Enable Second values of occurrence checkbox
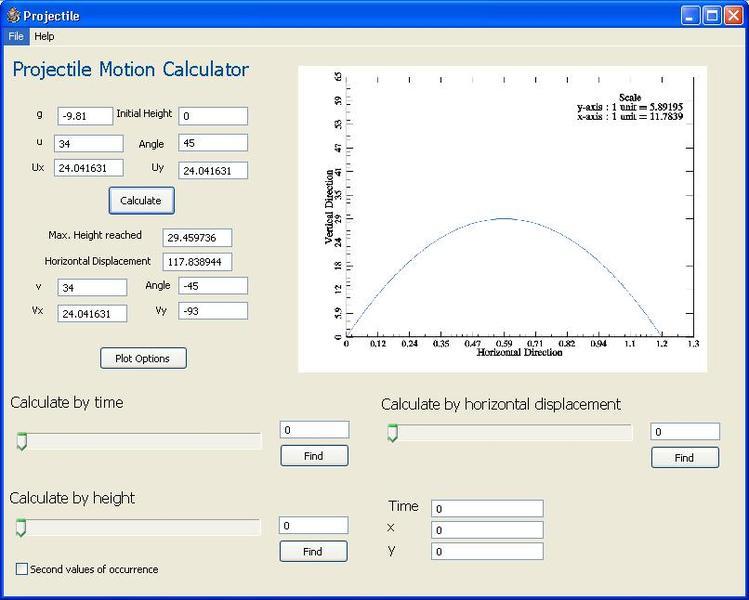The width and height of the screenshot is (749, 600). click(x=22, y=569)
